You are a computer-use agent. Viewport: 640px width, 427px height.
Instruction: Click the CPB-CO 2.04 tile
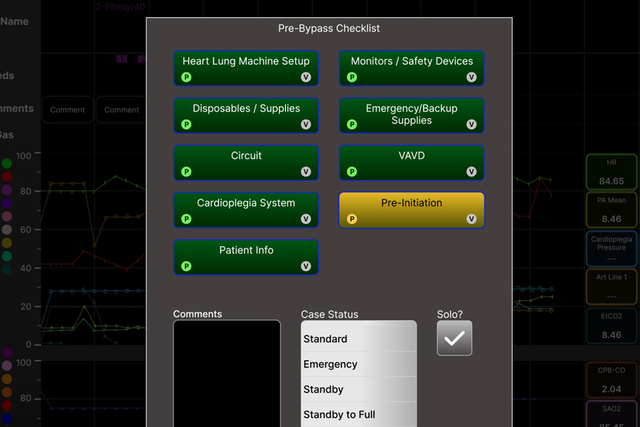click(x=611, y=380)
